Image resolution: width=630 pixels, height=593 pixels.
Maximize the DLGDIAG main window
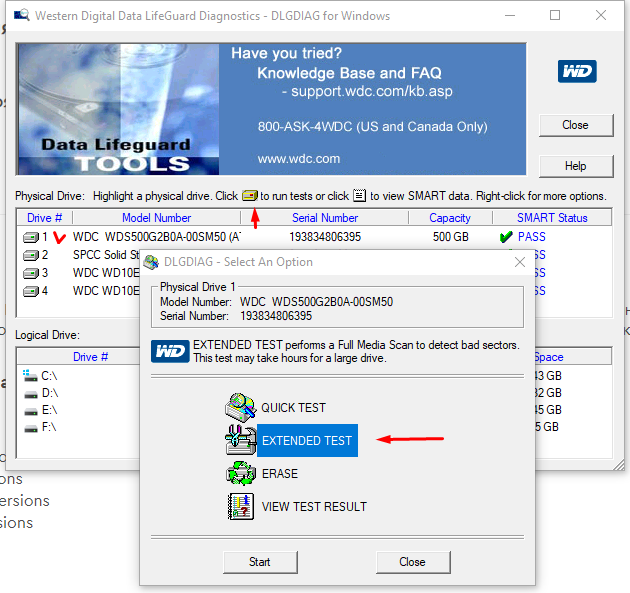(555, 15)
